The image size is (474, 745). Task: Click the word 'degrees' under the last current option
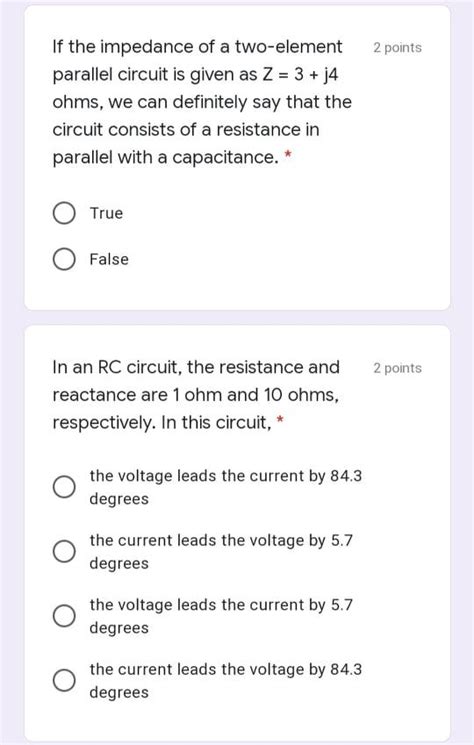(x=119, y=693)
